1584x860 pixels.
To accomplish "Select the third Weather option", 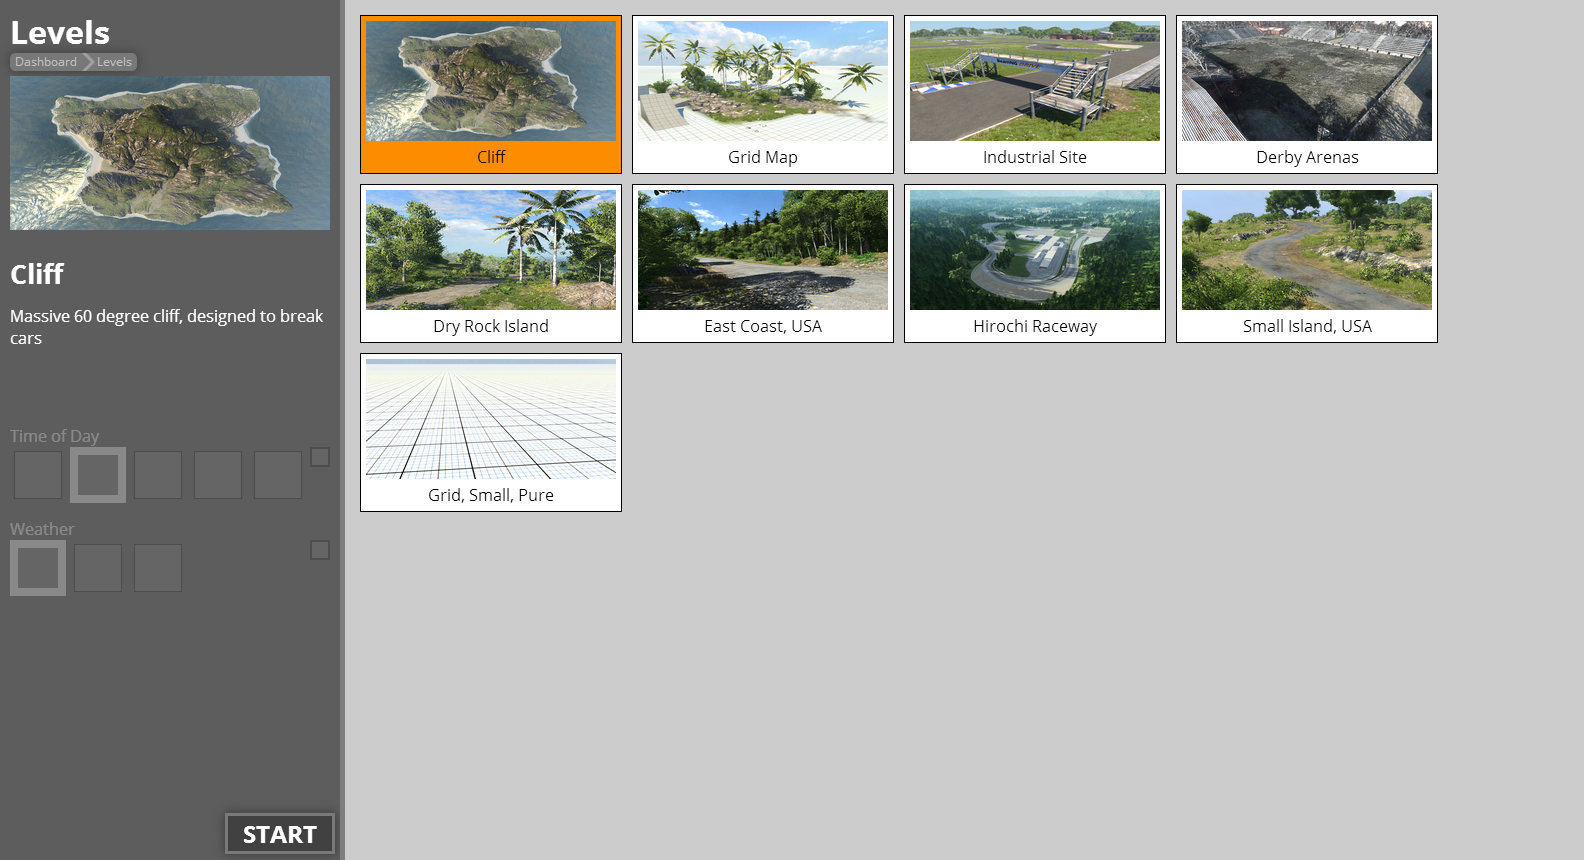I will [158, 568].
